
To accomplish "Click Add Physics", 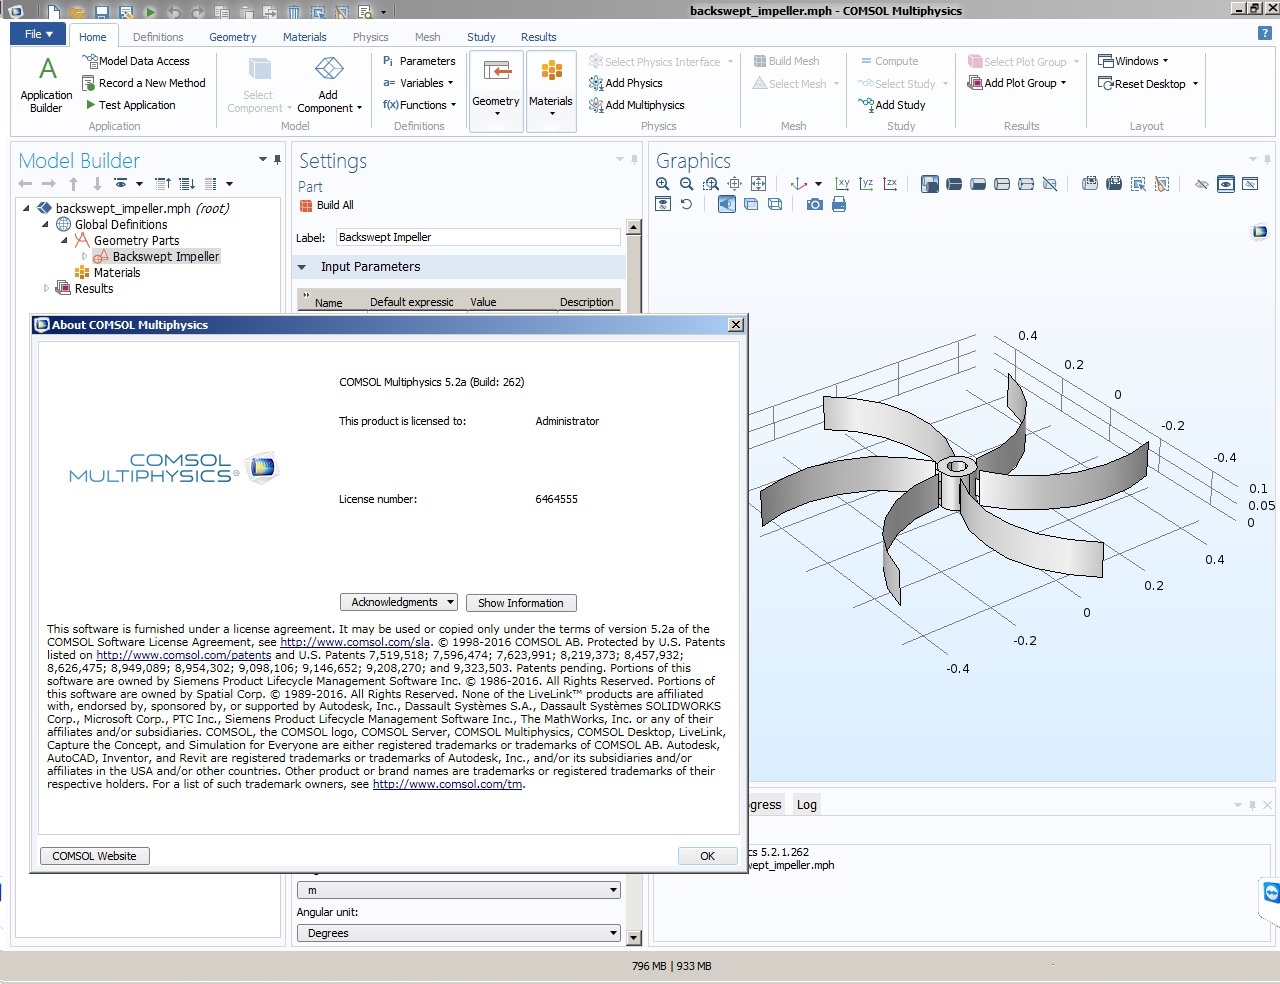I will click(626, 83).
